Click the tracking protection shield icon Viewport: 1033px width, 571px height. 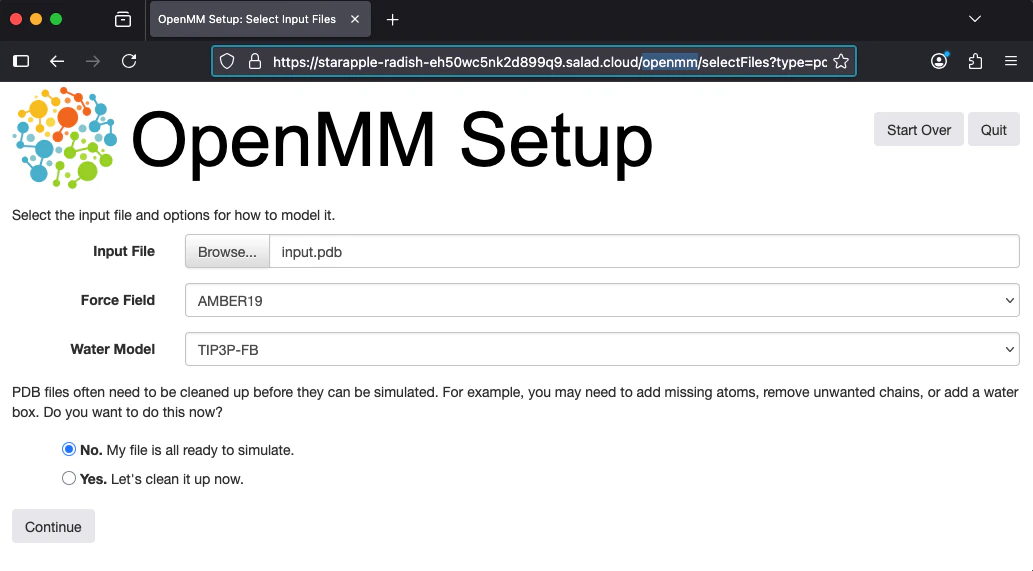tap(227, 61)
